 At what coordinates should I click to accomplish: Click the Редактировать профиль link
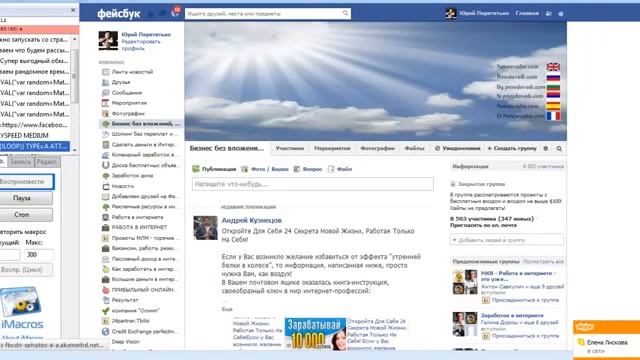coord(141,45)
